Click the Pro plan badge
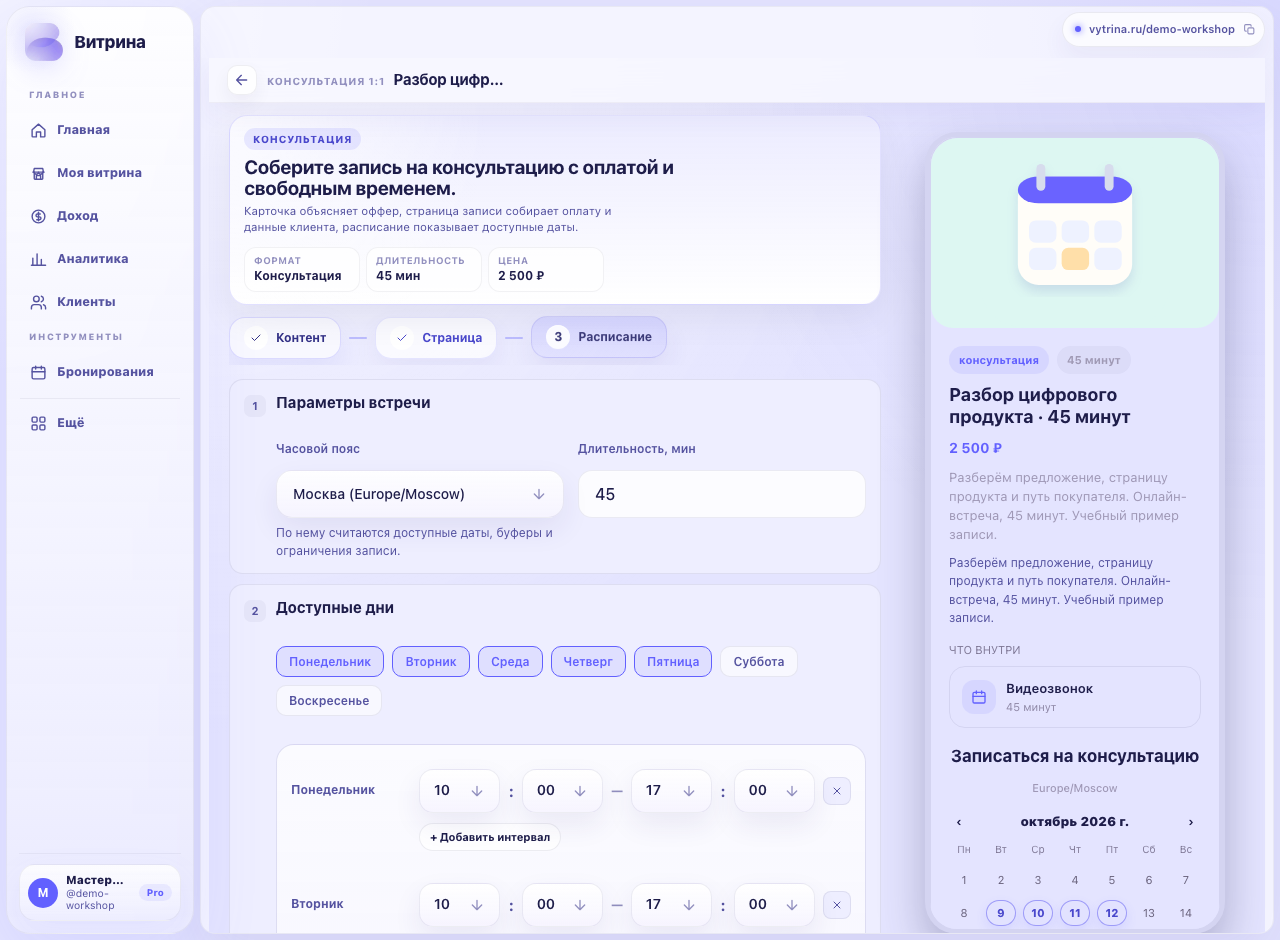 click(155, 893)
